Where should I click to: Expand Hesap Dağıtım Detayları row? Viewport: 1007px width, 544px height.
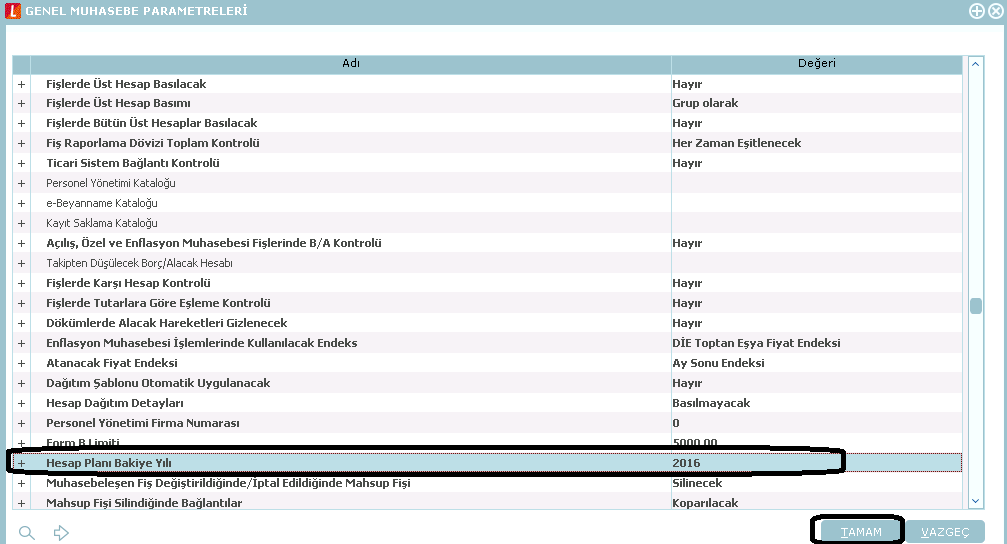click(21, 403)
